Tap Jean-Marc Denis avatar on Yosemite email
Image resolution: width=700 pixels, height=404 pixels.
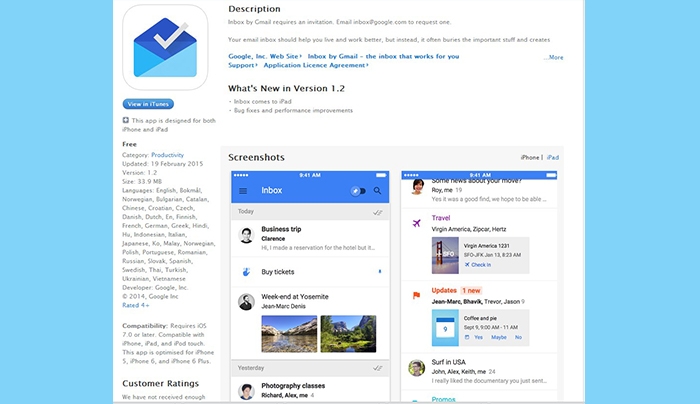(246, 302)
